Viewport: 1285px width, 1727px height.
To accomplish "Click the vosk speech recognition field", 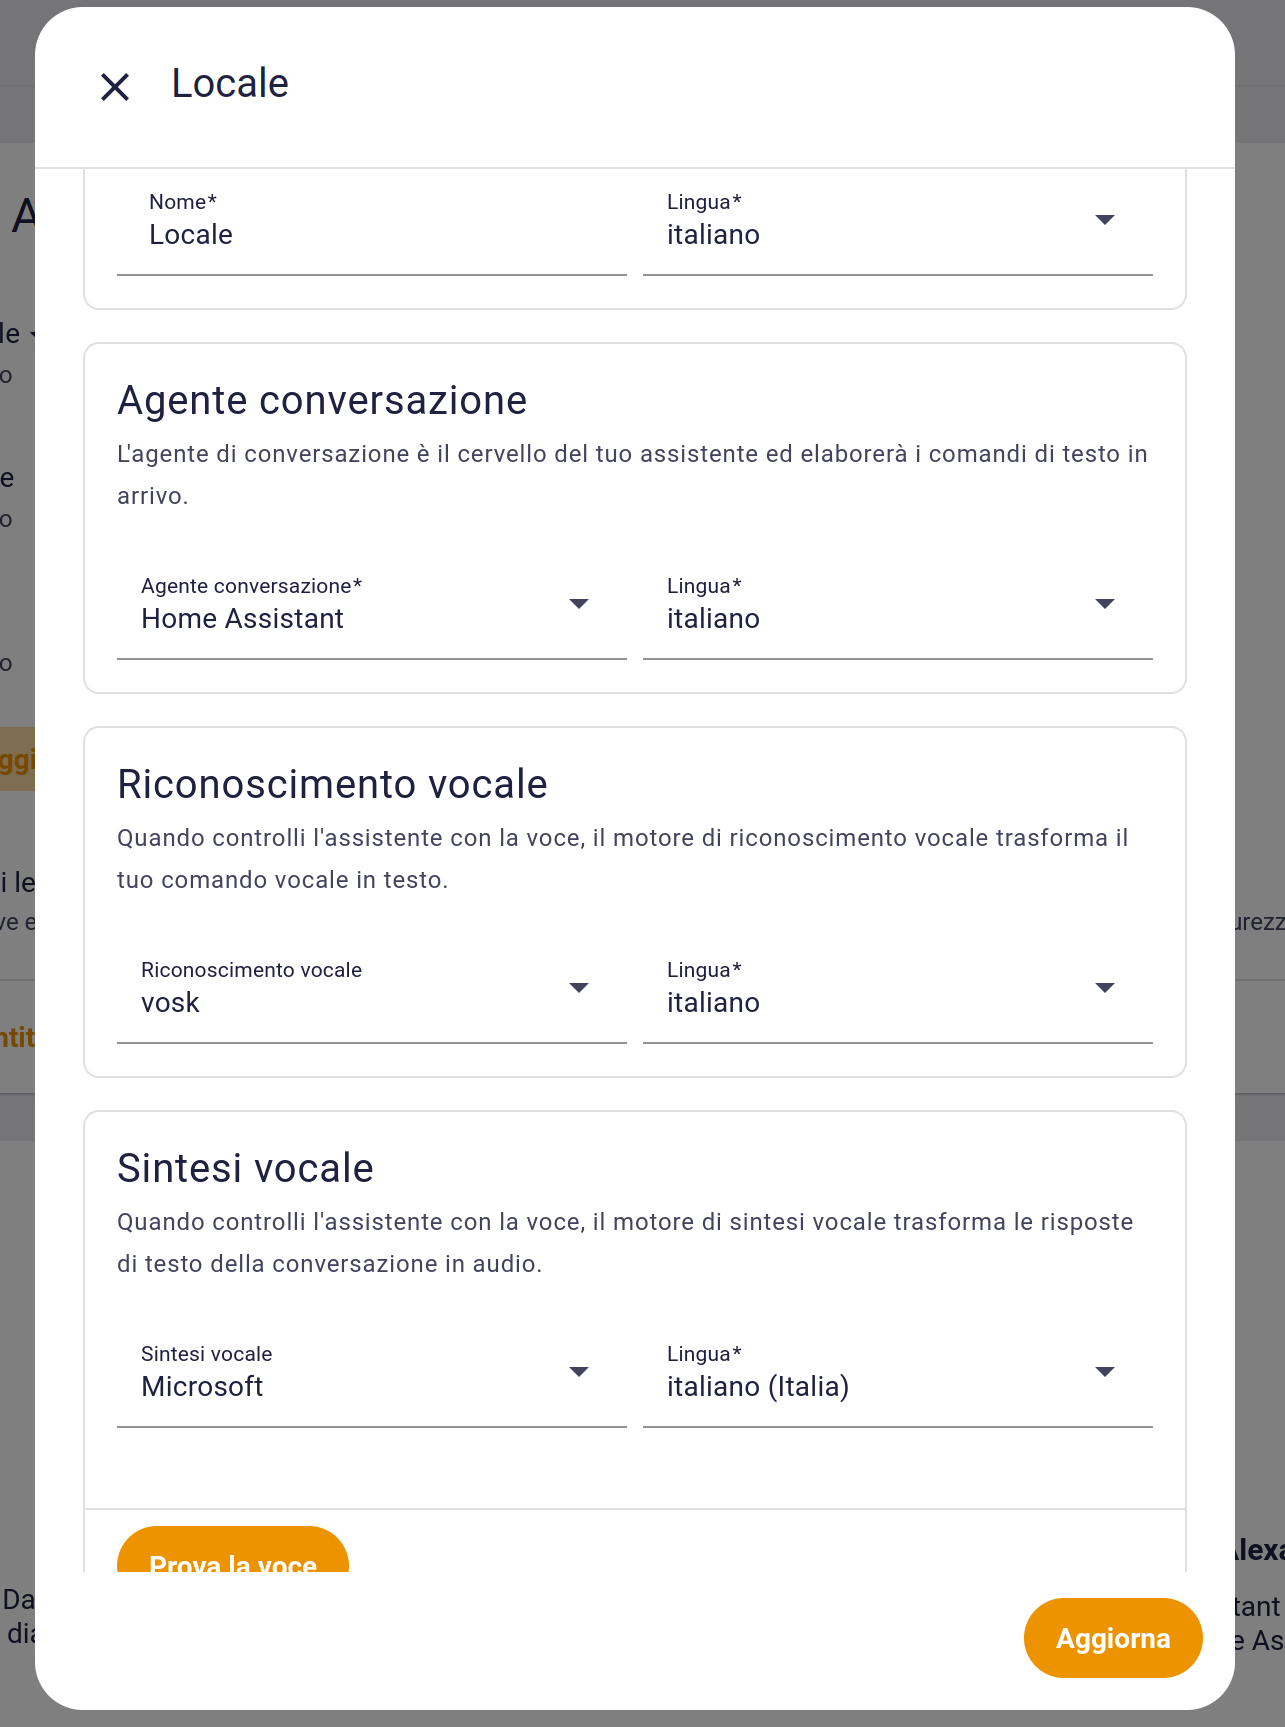I will 171,1003.
